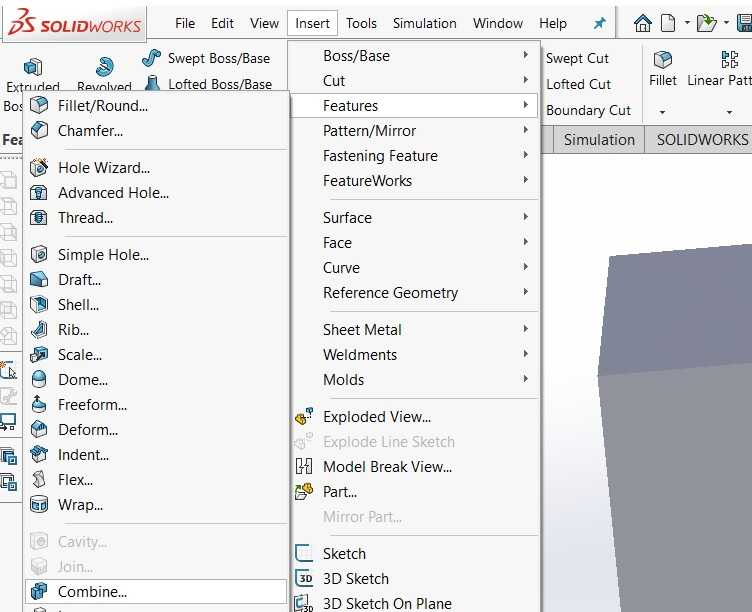This screenshot has width=752, height=612.
Task: Open the New document dropdown arrow
Action: click(x=687, y=23)
